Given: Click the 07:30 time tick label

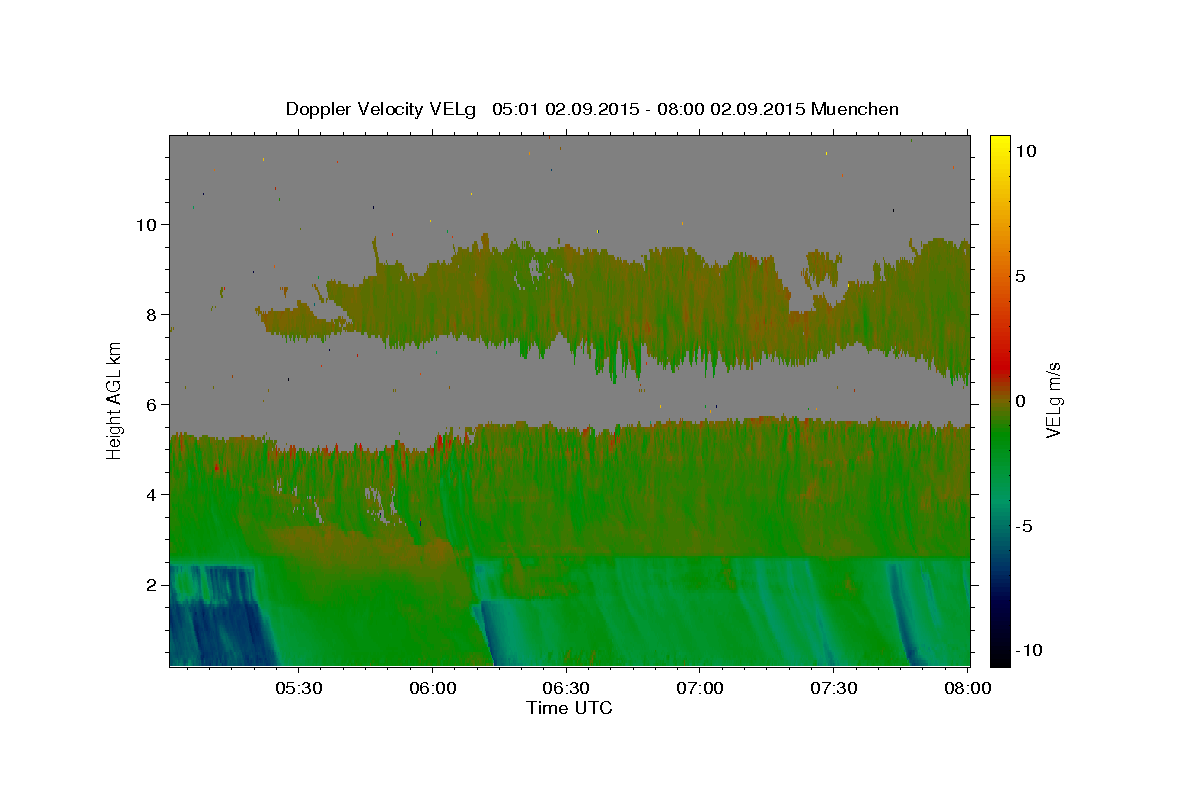Looking at the screenshot, I should point(833,688).
